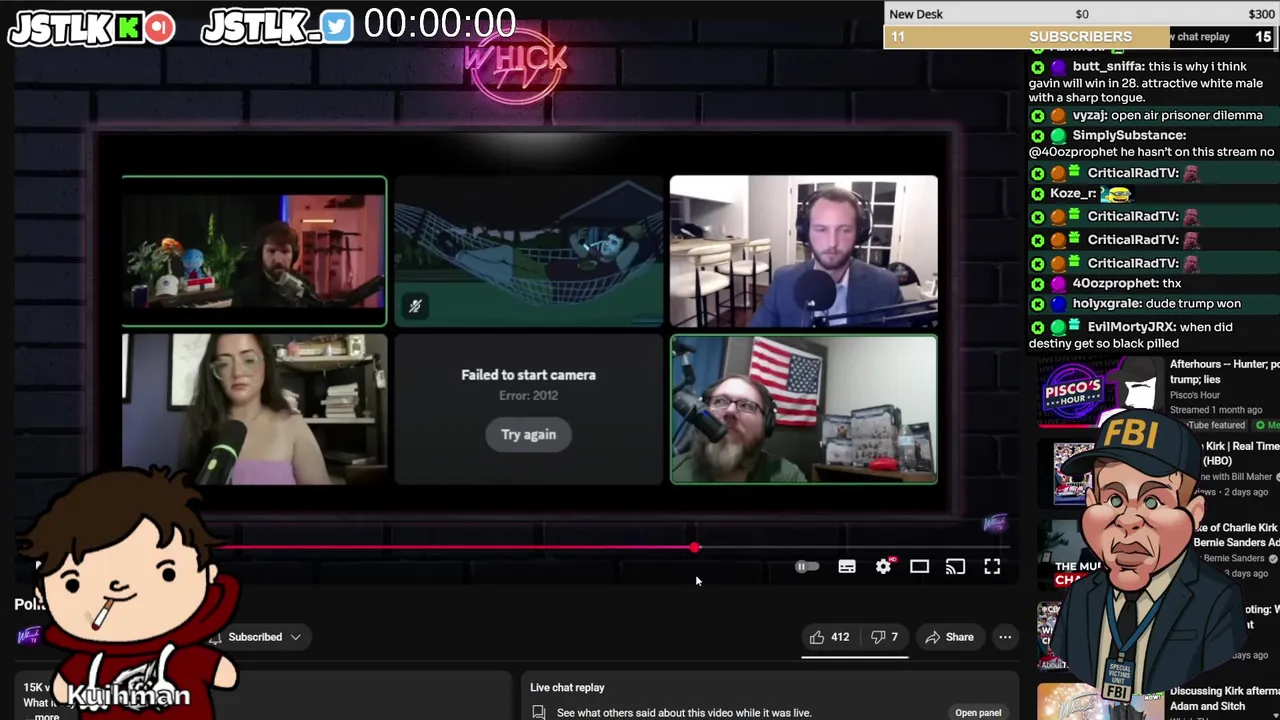Click username butt_sniffa in chat
This screenshot has height=720, width=1280.
(1108, 67)
